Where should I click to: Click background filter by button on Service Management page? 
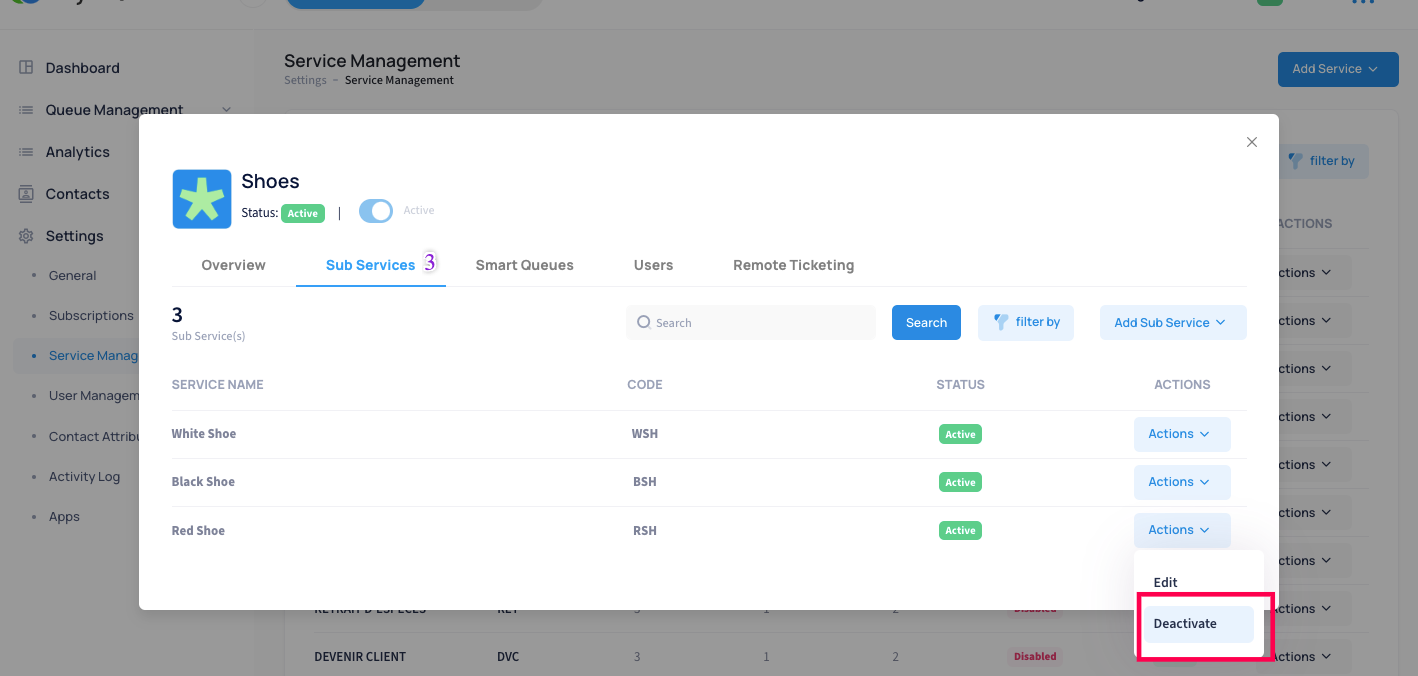[x=1322, y=161]
